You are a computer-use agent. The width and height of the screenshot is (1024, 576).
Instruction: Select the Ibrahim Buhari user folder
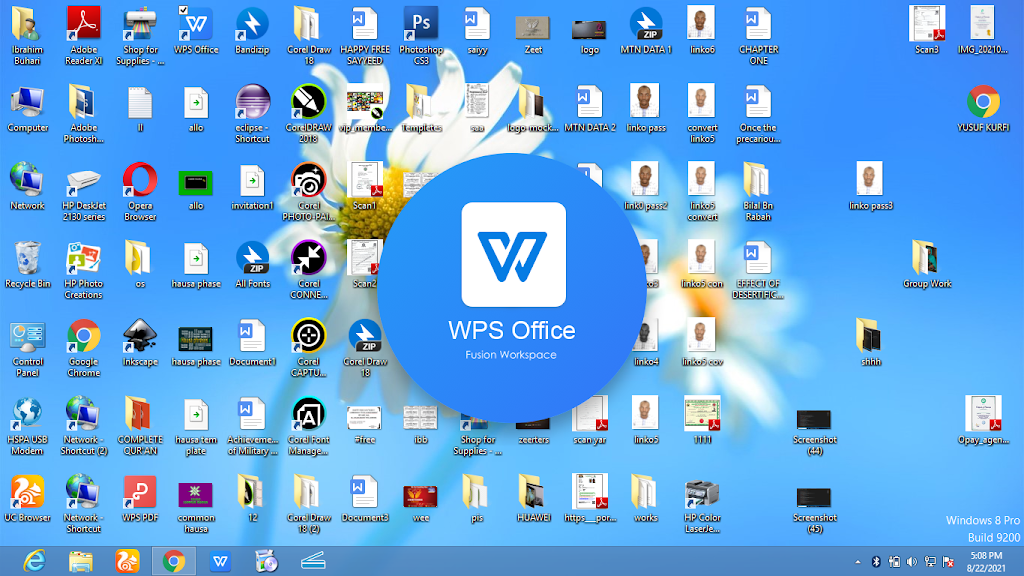coord(27,25)
